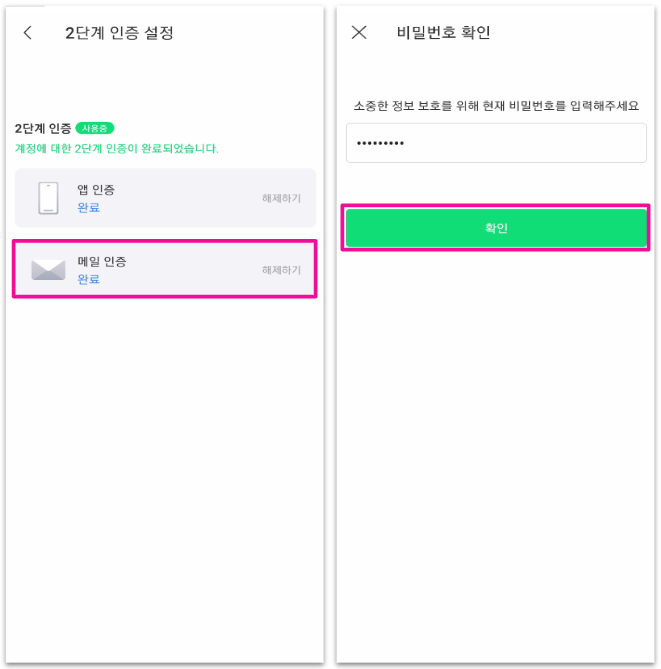Close the 비밀번호 확인 screen with X
This screenshot has width=661, height=669.
click(359, 33)
